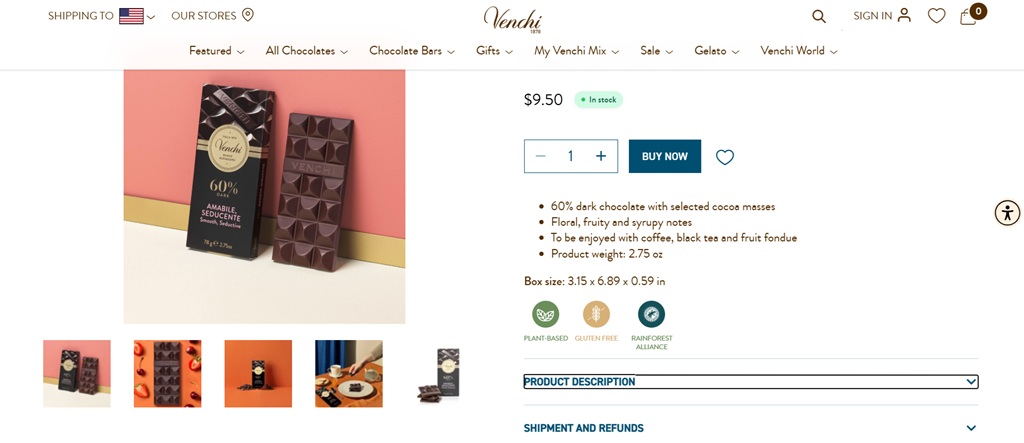This screenshot has height=443, width=1024.
Task: Open the accessibility options icon
Action: [1007, 212]
